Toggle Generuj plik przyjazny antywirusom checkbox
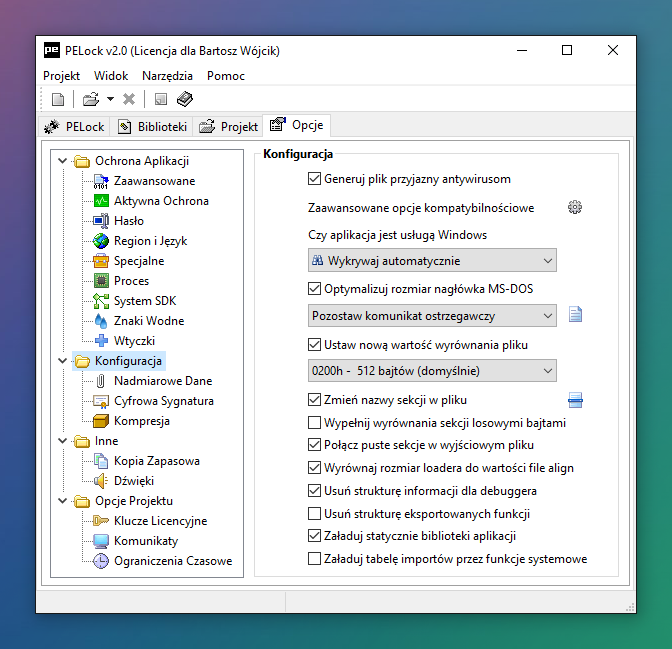Screen dimensions: 672x649 click(x=315, y=179)
